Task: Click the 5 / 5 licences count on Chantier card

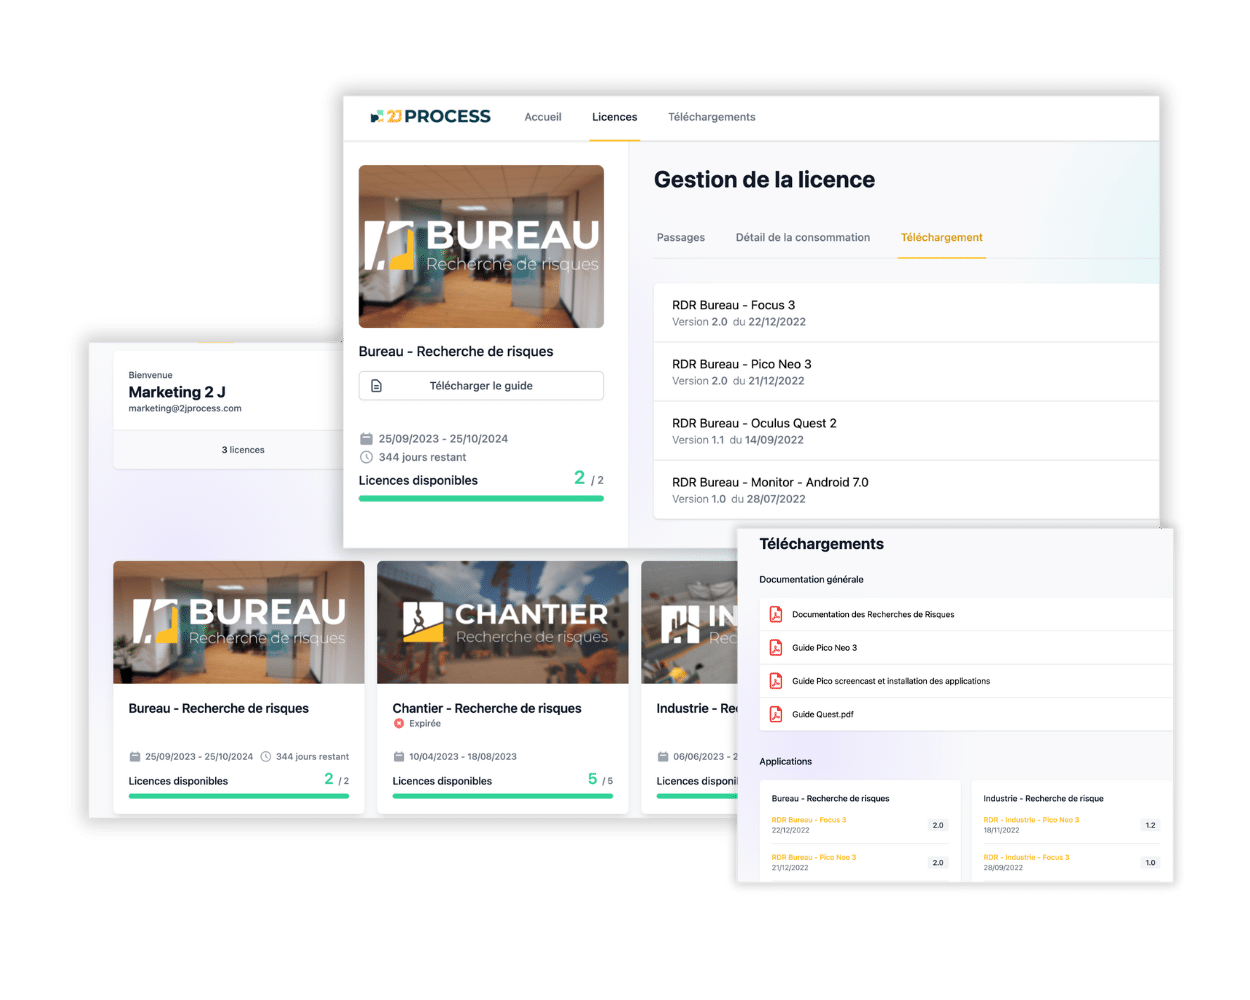Action: pyautogui.click(x=600, y=779)
